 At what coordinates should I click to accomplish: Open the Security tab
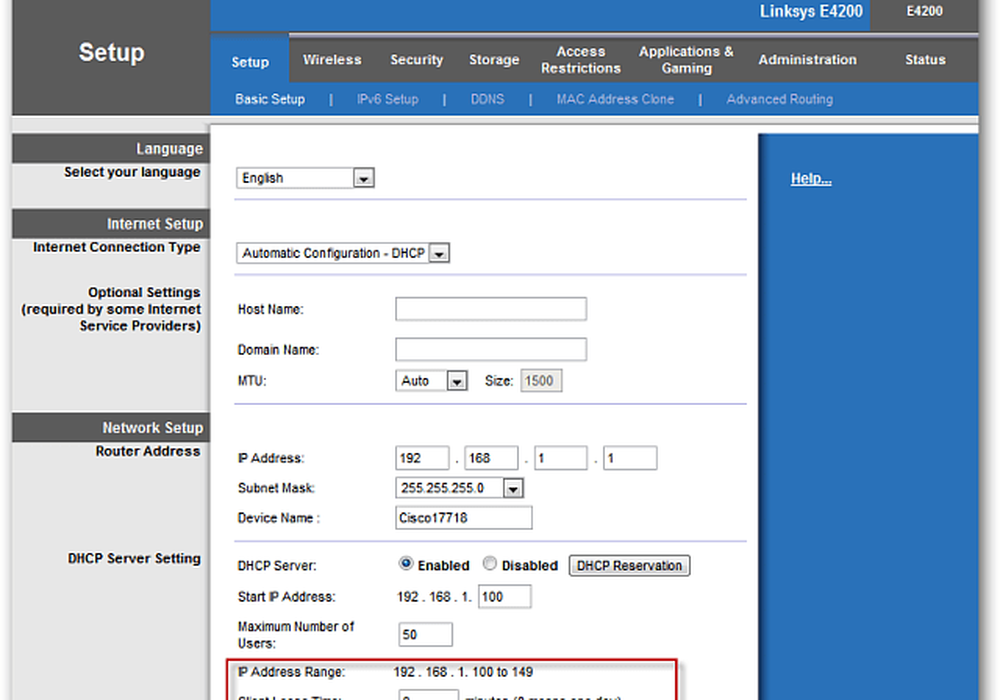[x=416, y=59]
